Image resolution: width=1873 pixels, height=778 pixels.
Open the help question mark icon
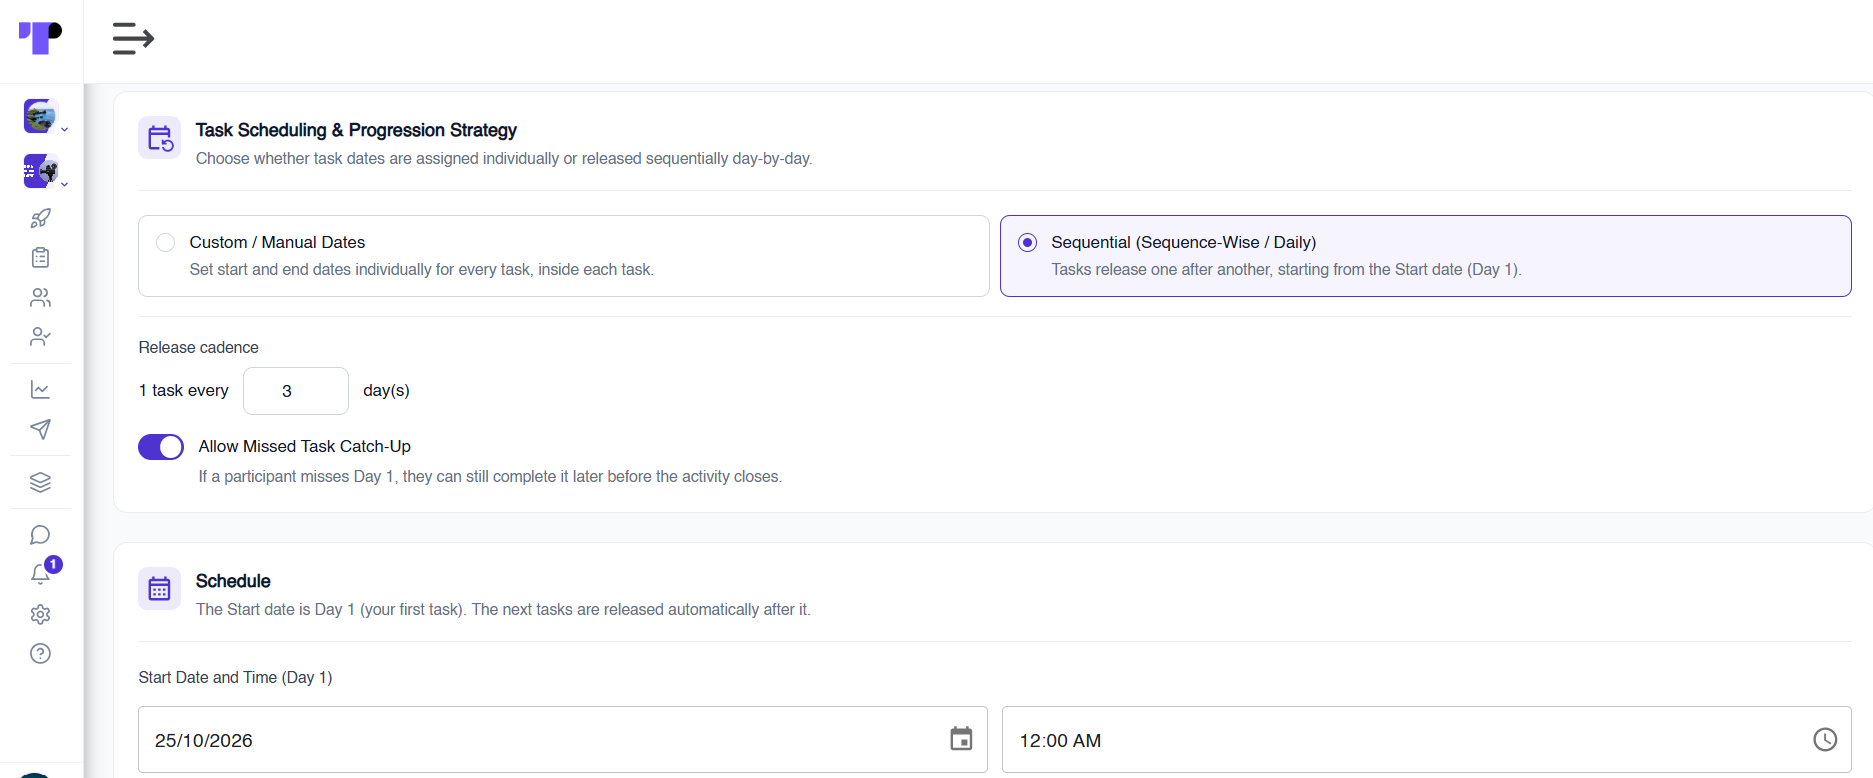pyautogui.click(x=40, y=654)
